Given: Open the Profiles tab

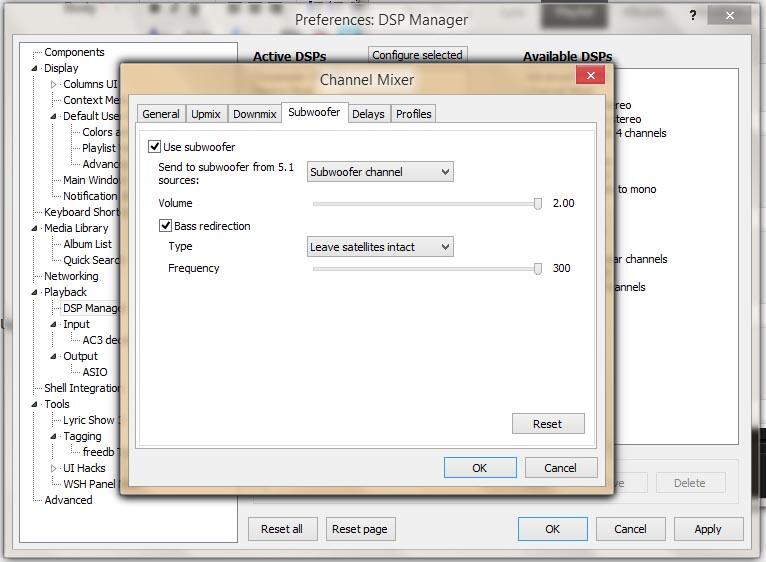Looking at the screenshot, I should tap(413, 114).
